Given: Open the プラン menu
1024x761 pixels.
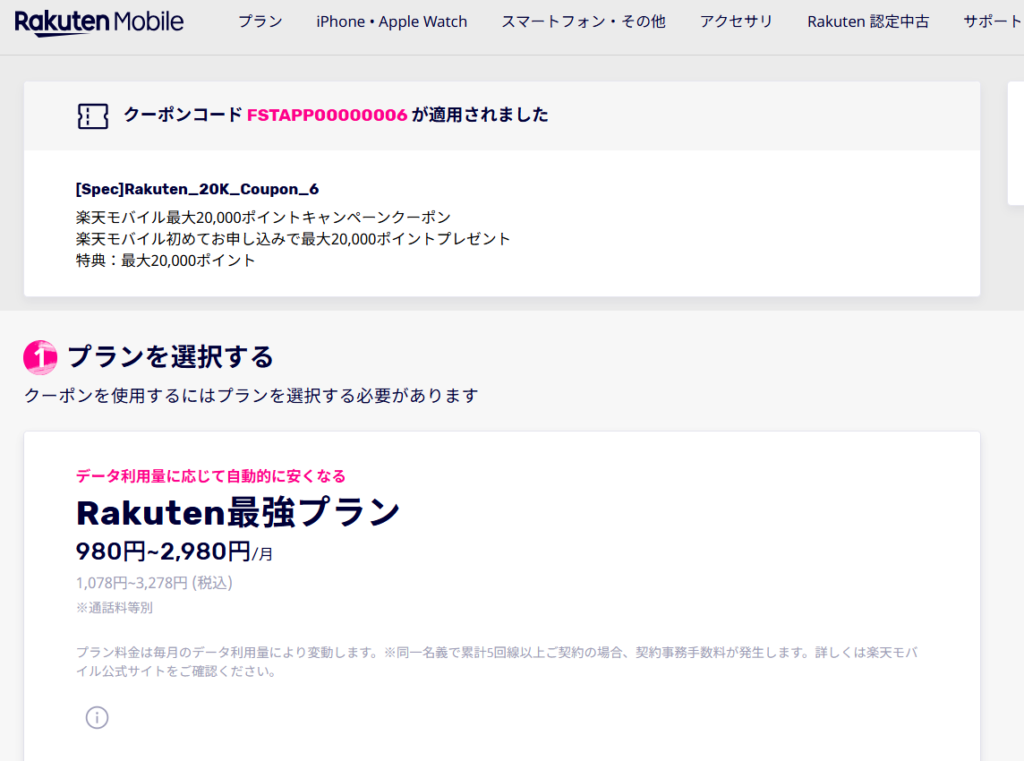Looking at the screenshot, I should 261,22.
